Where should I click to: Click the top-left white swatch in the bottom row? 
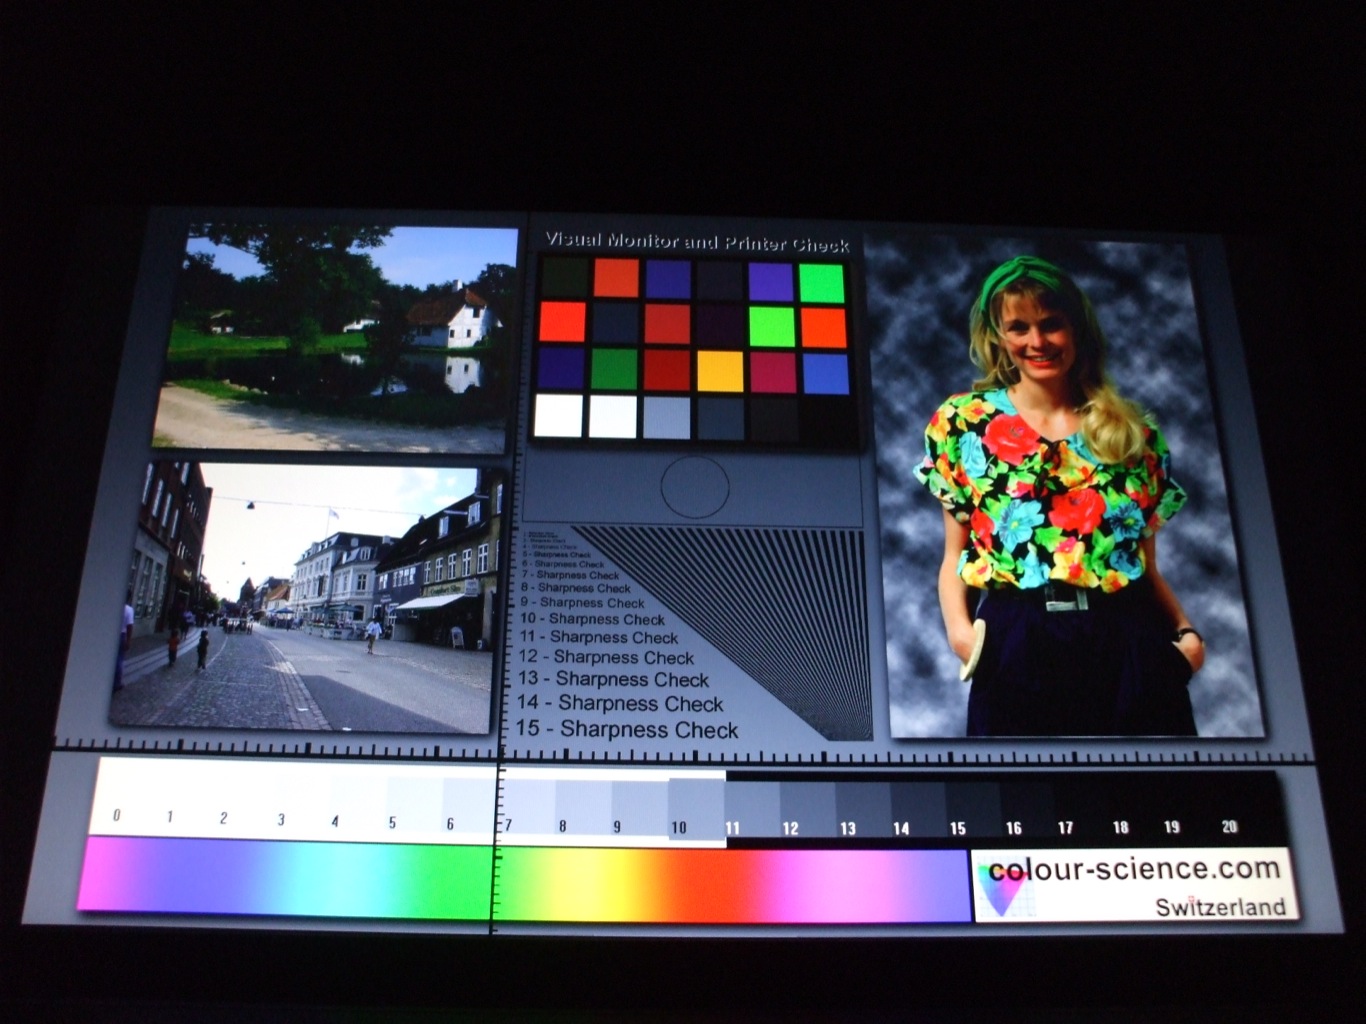pos(558,416)
